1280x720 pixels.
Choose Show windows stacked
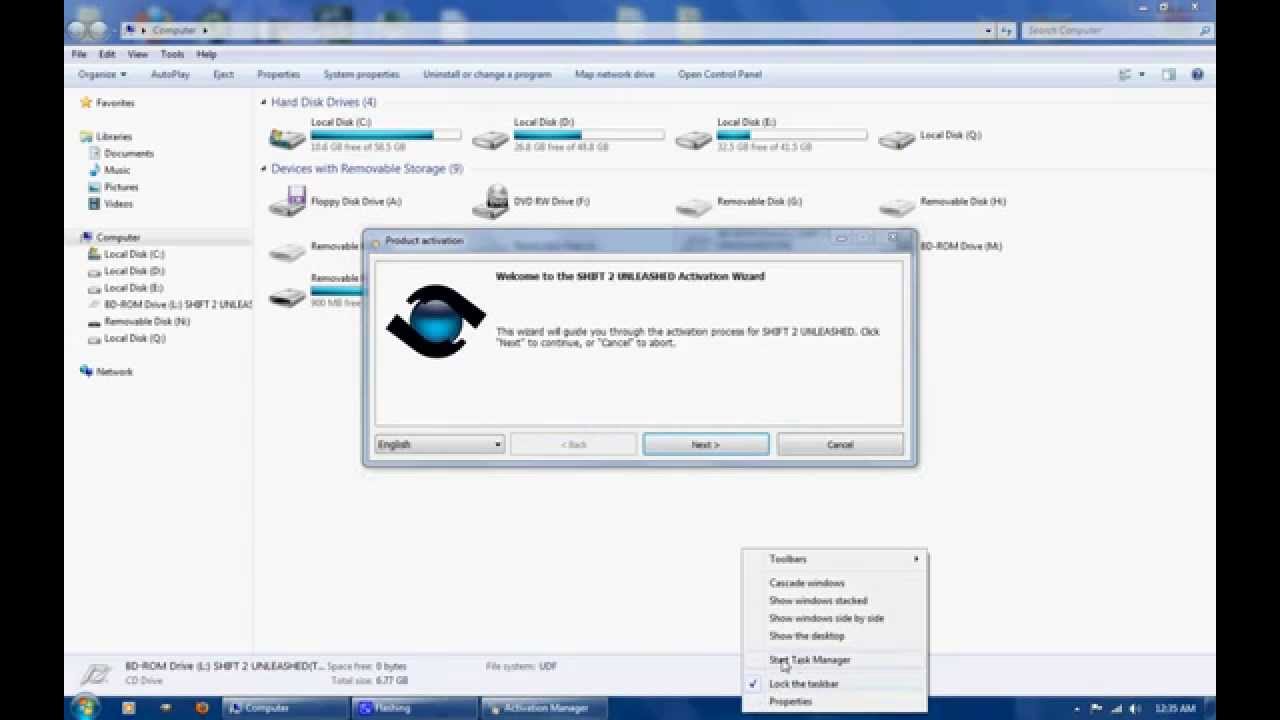tap(818, 601)
